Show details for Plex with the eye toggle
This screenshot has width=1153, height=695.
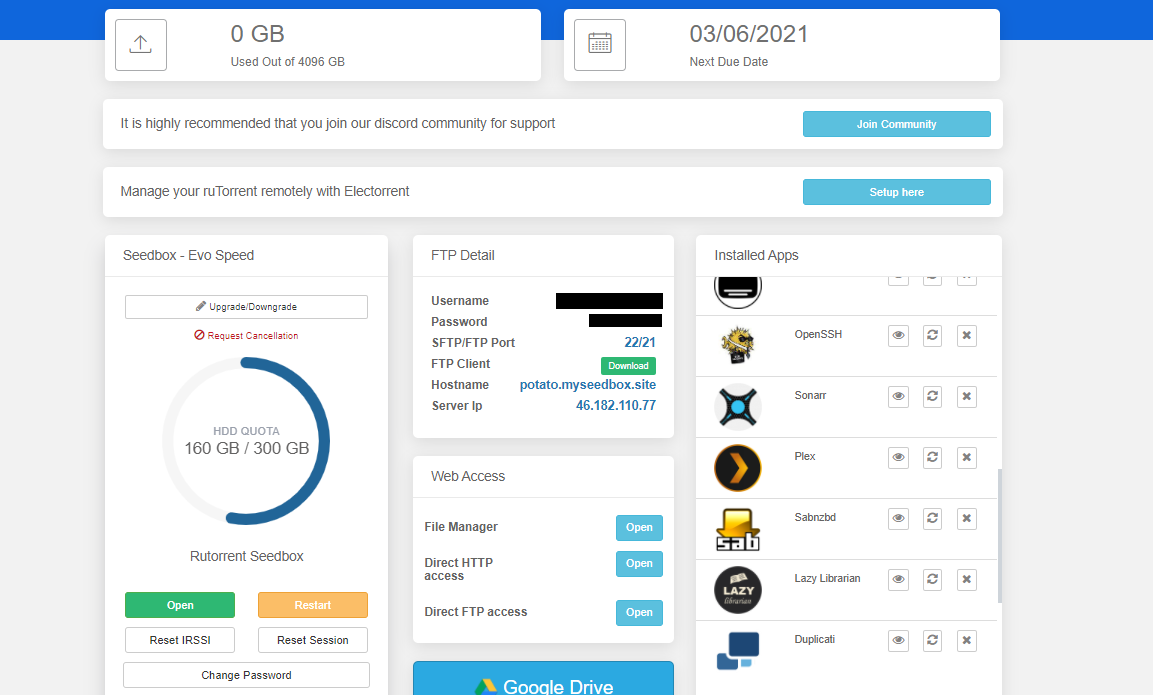(x=897, y=457)
